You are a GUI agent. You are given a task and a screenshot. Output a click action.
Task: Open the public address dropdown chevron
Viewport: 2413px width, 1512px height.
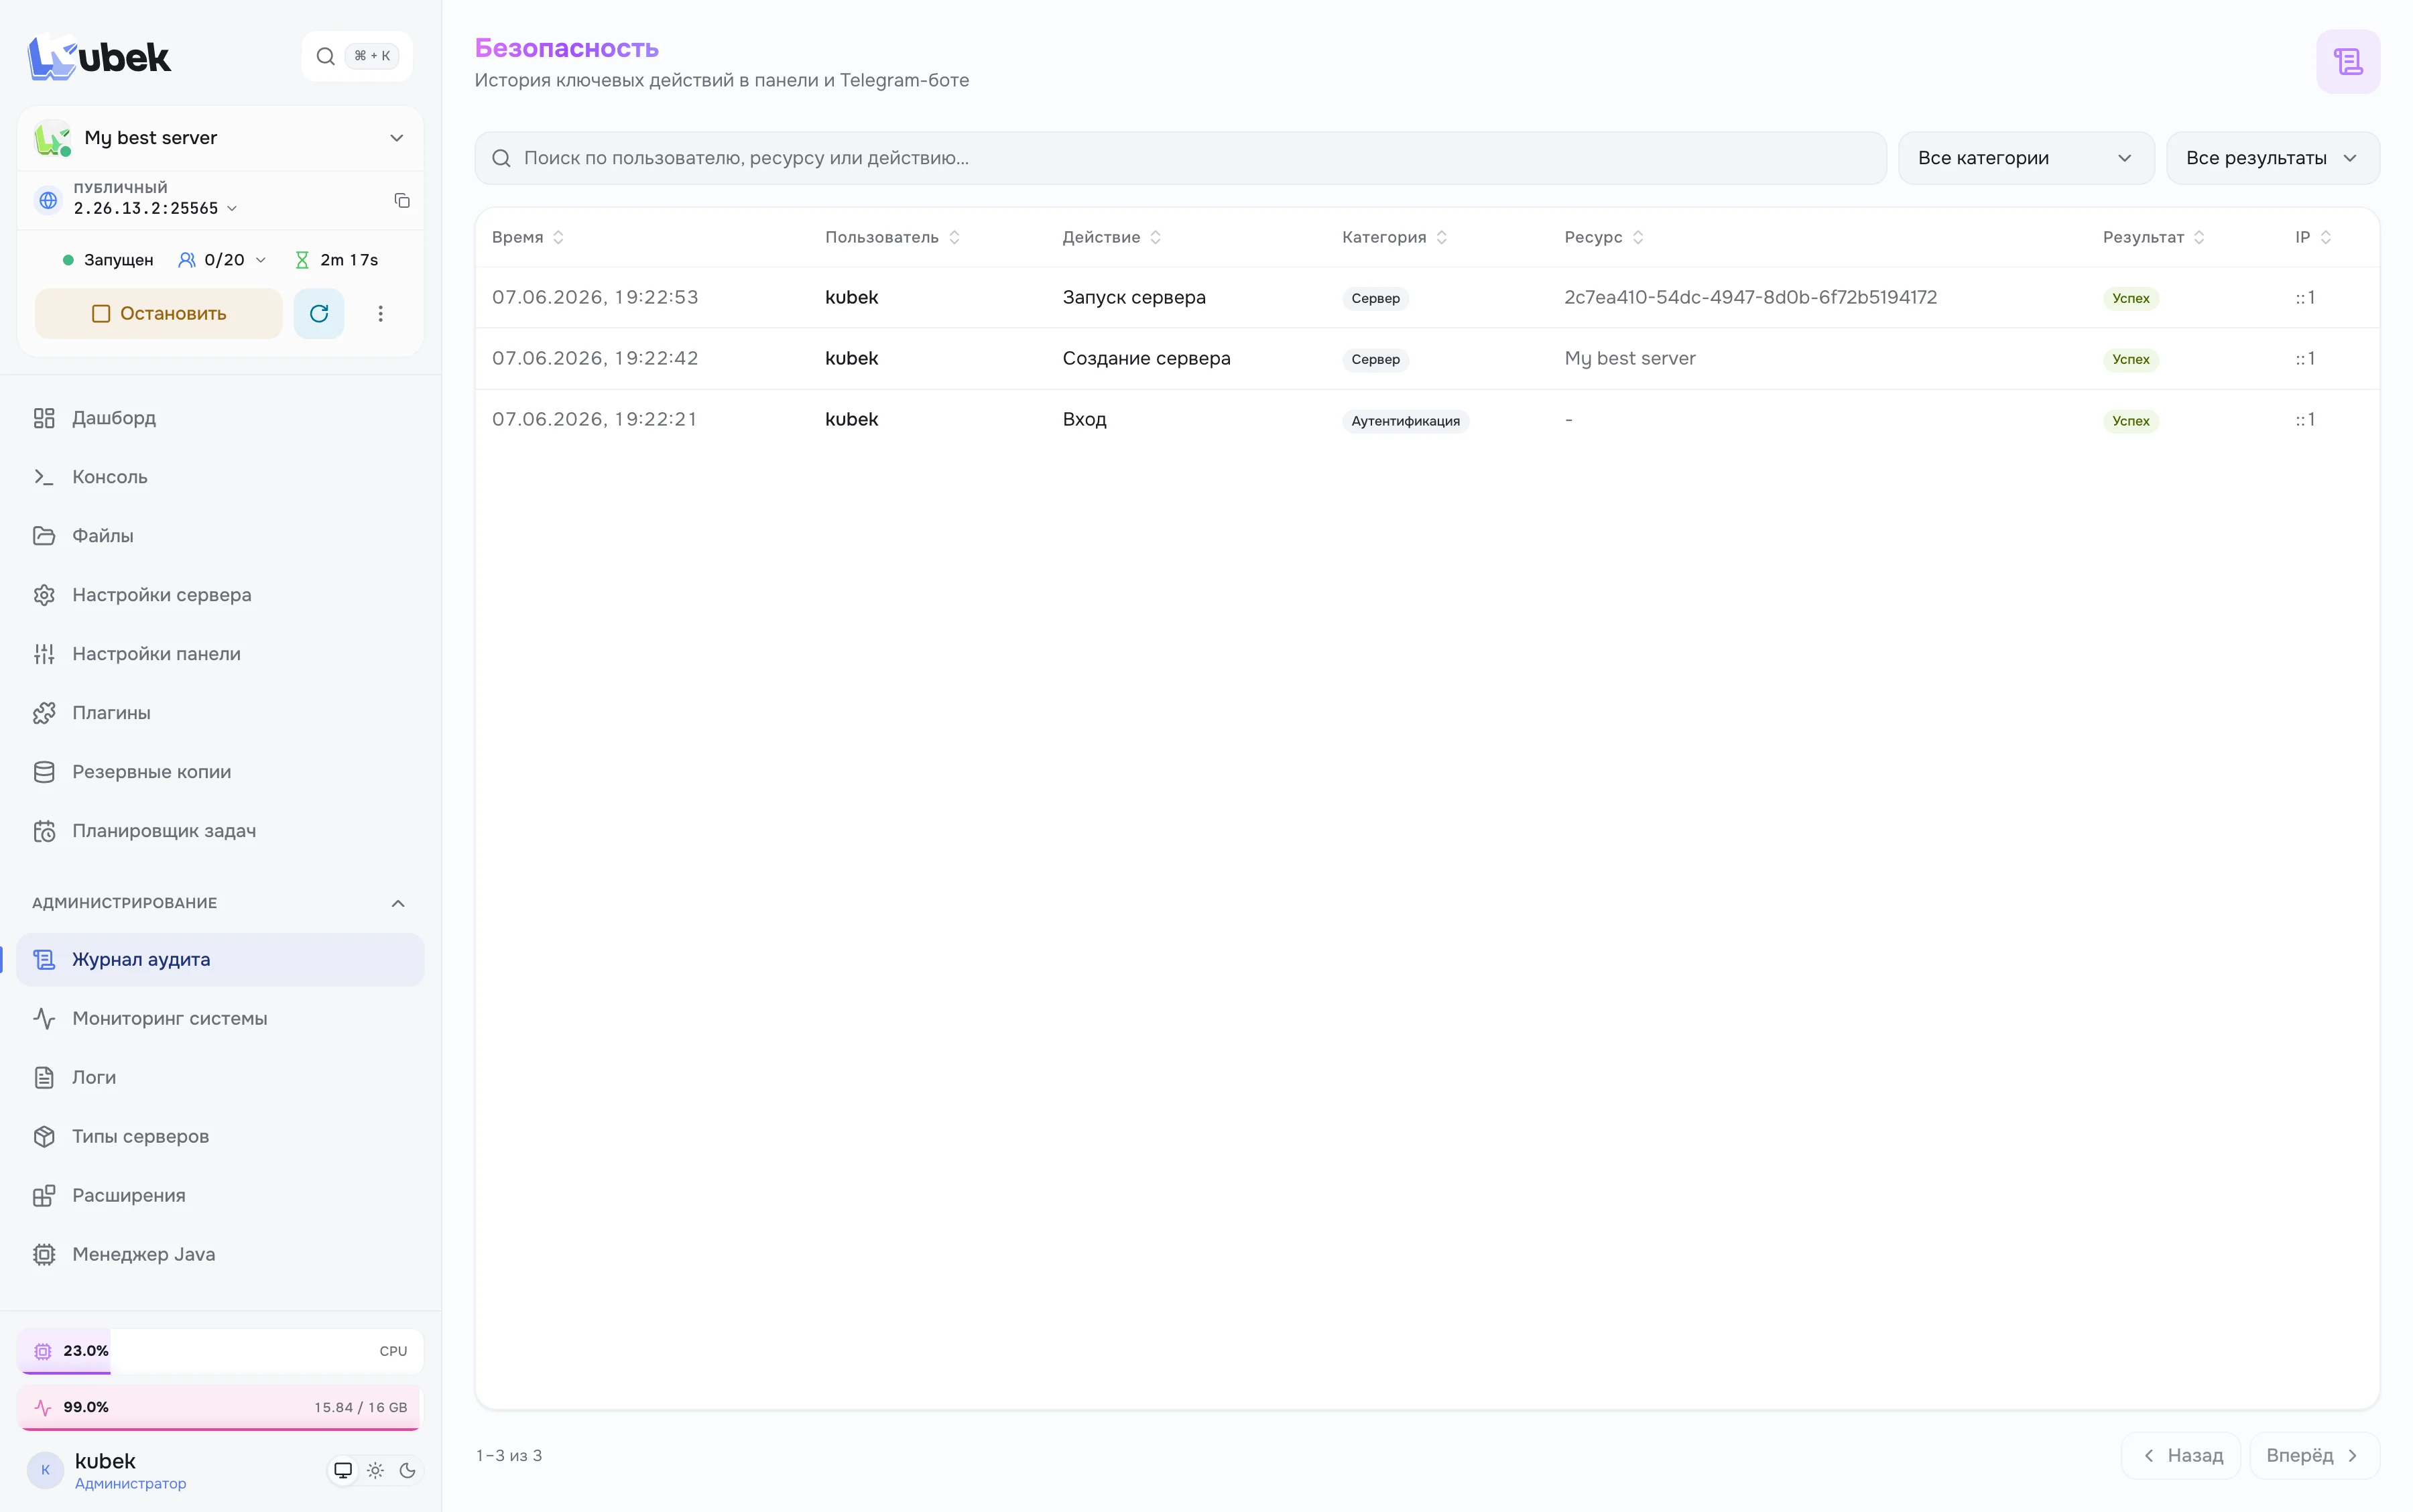pos(232,209)
